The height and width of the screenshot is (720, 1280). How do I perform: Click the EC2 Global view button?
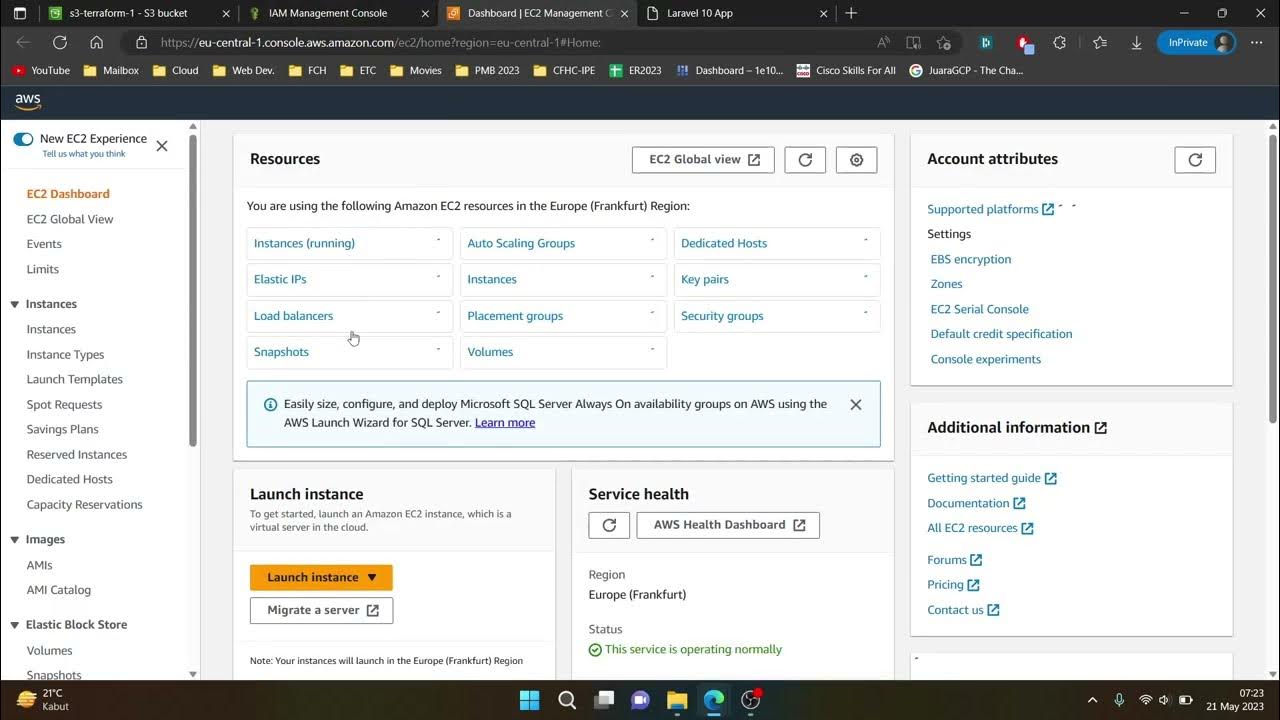(x=703, y=160)
